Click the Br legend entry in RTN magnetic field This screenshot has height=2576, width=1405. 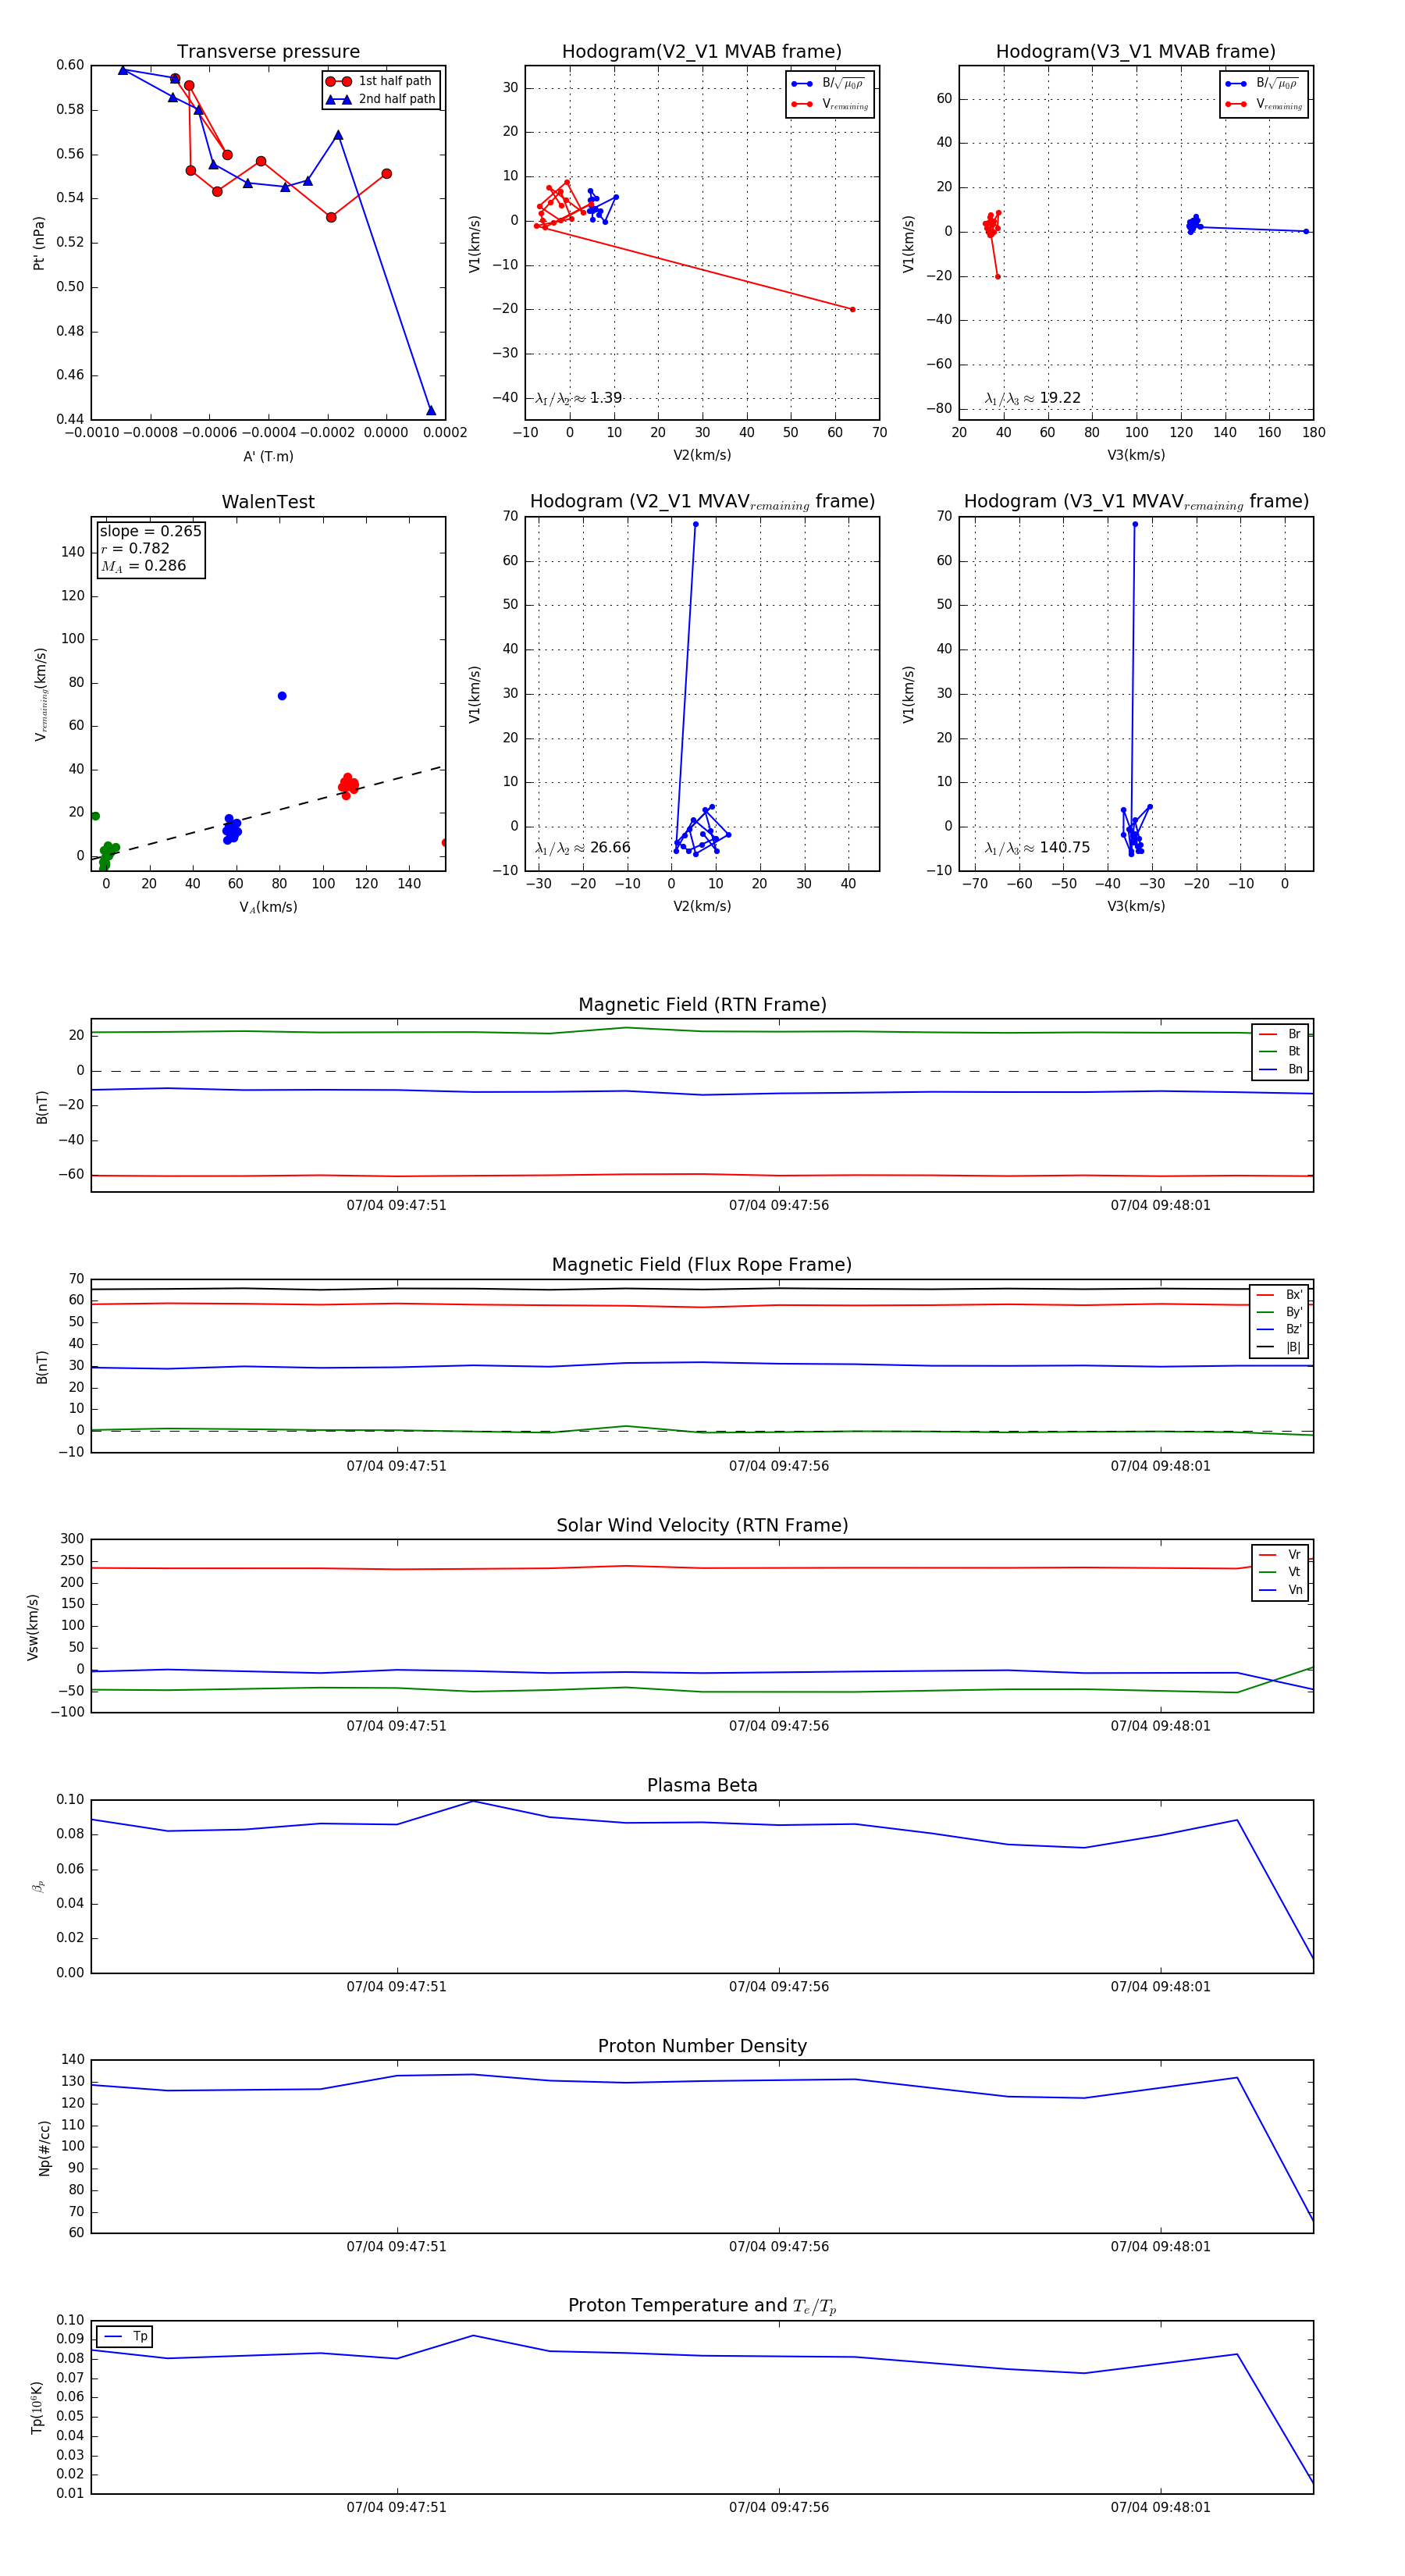coord(1281,1034)
